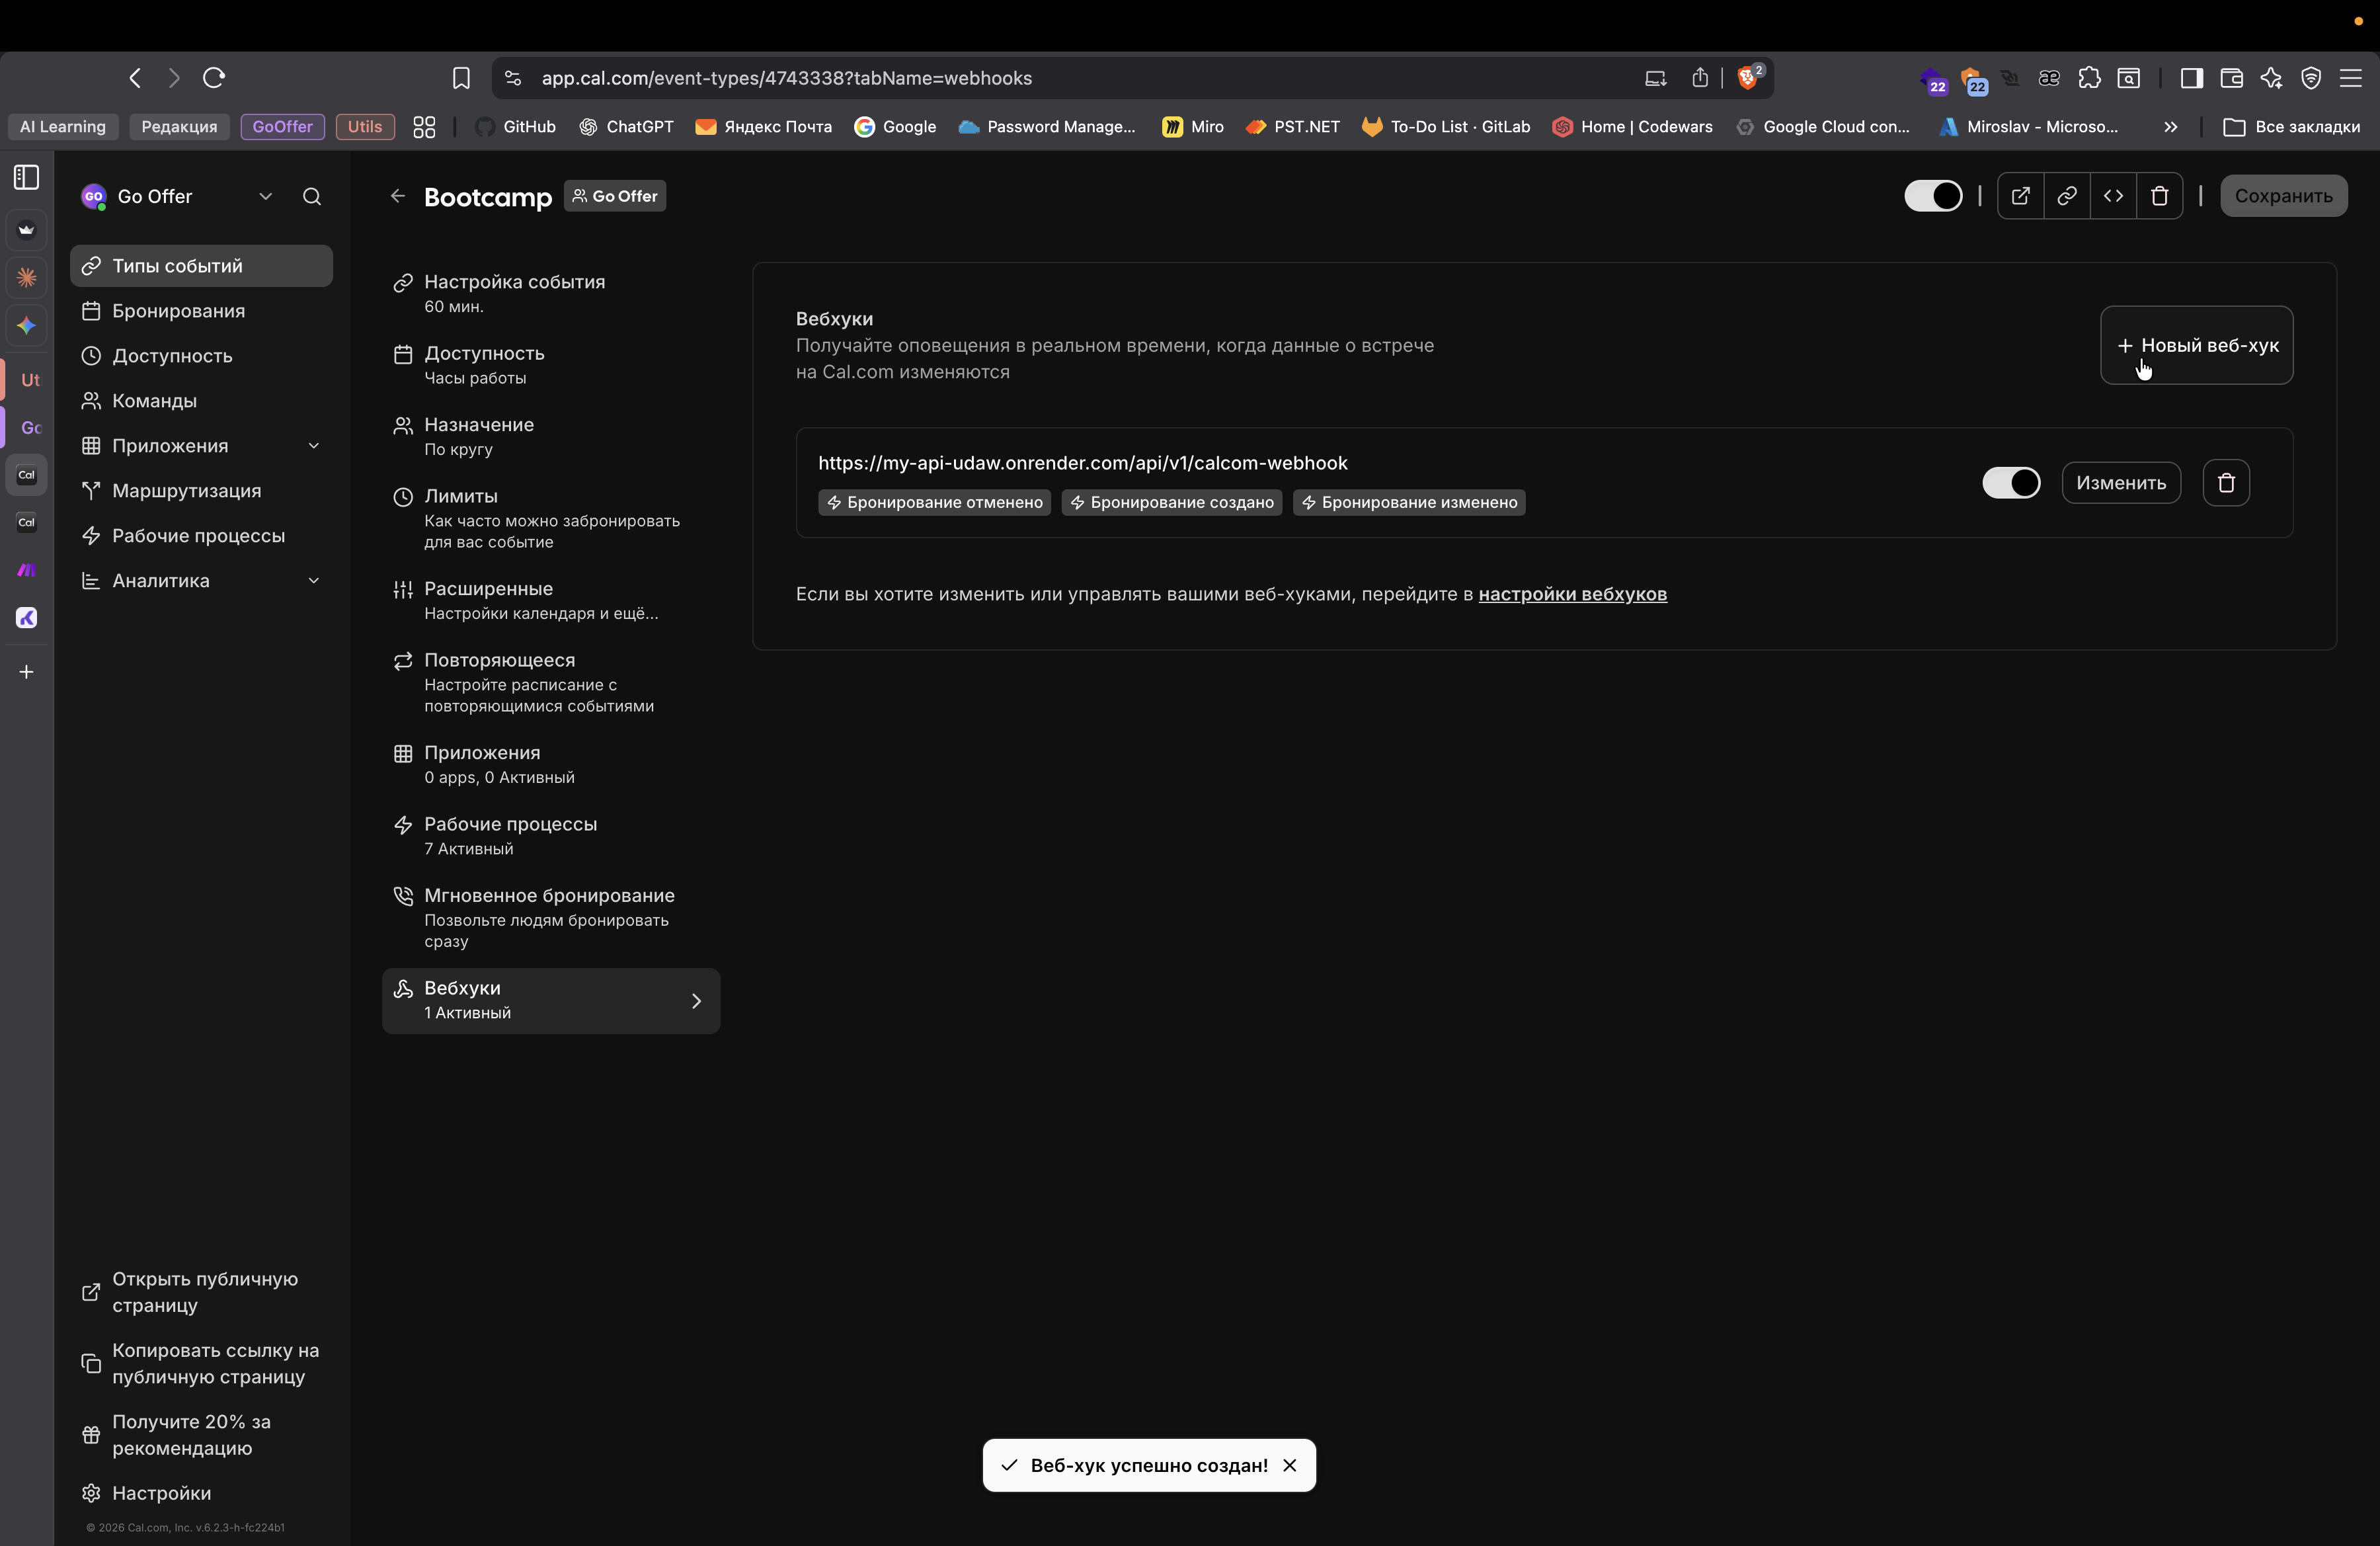
Task: Expand Приложения menu in sidebar
Action: click(313, 446)
